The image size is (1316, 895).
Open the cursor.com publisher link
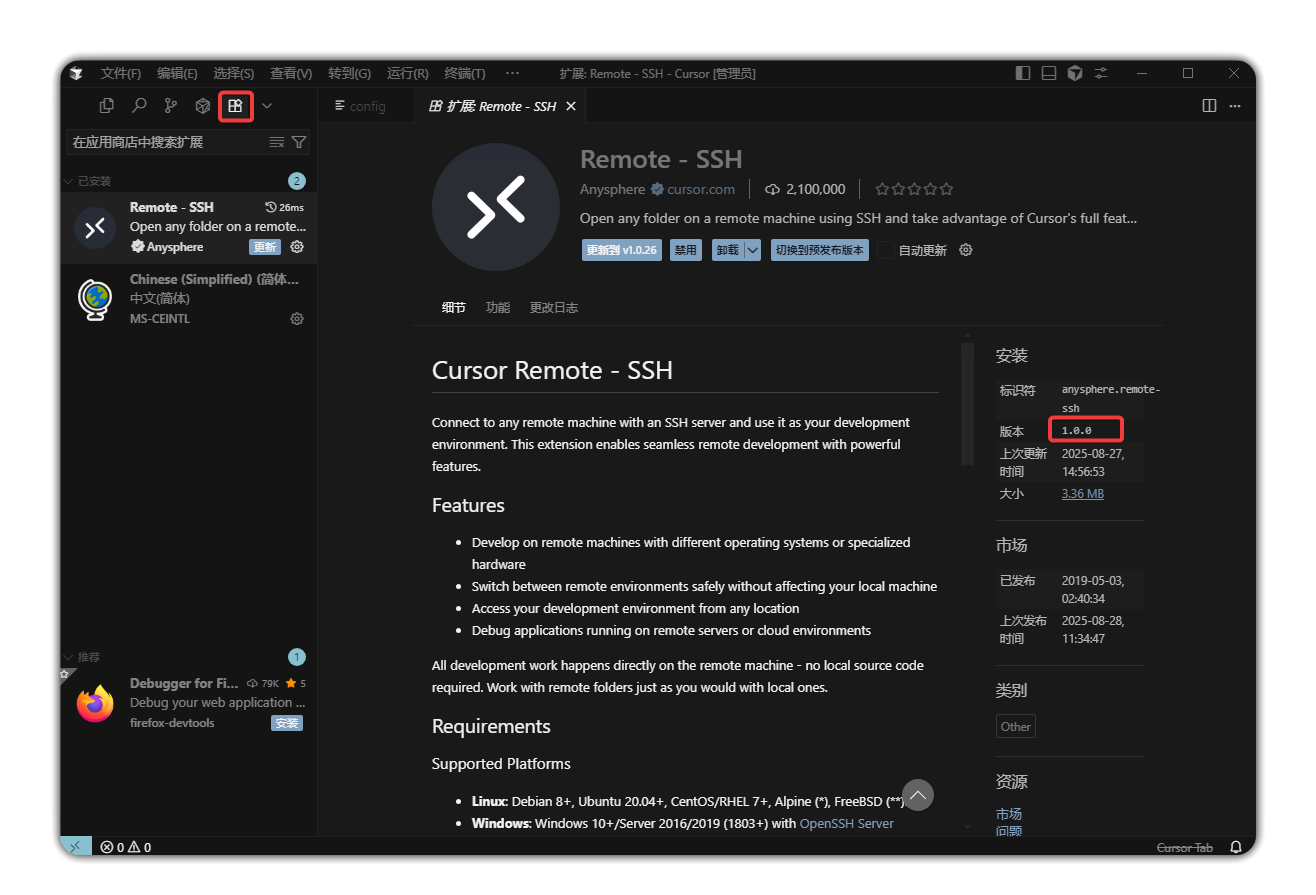point(700,189)
